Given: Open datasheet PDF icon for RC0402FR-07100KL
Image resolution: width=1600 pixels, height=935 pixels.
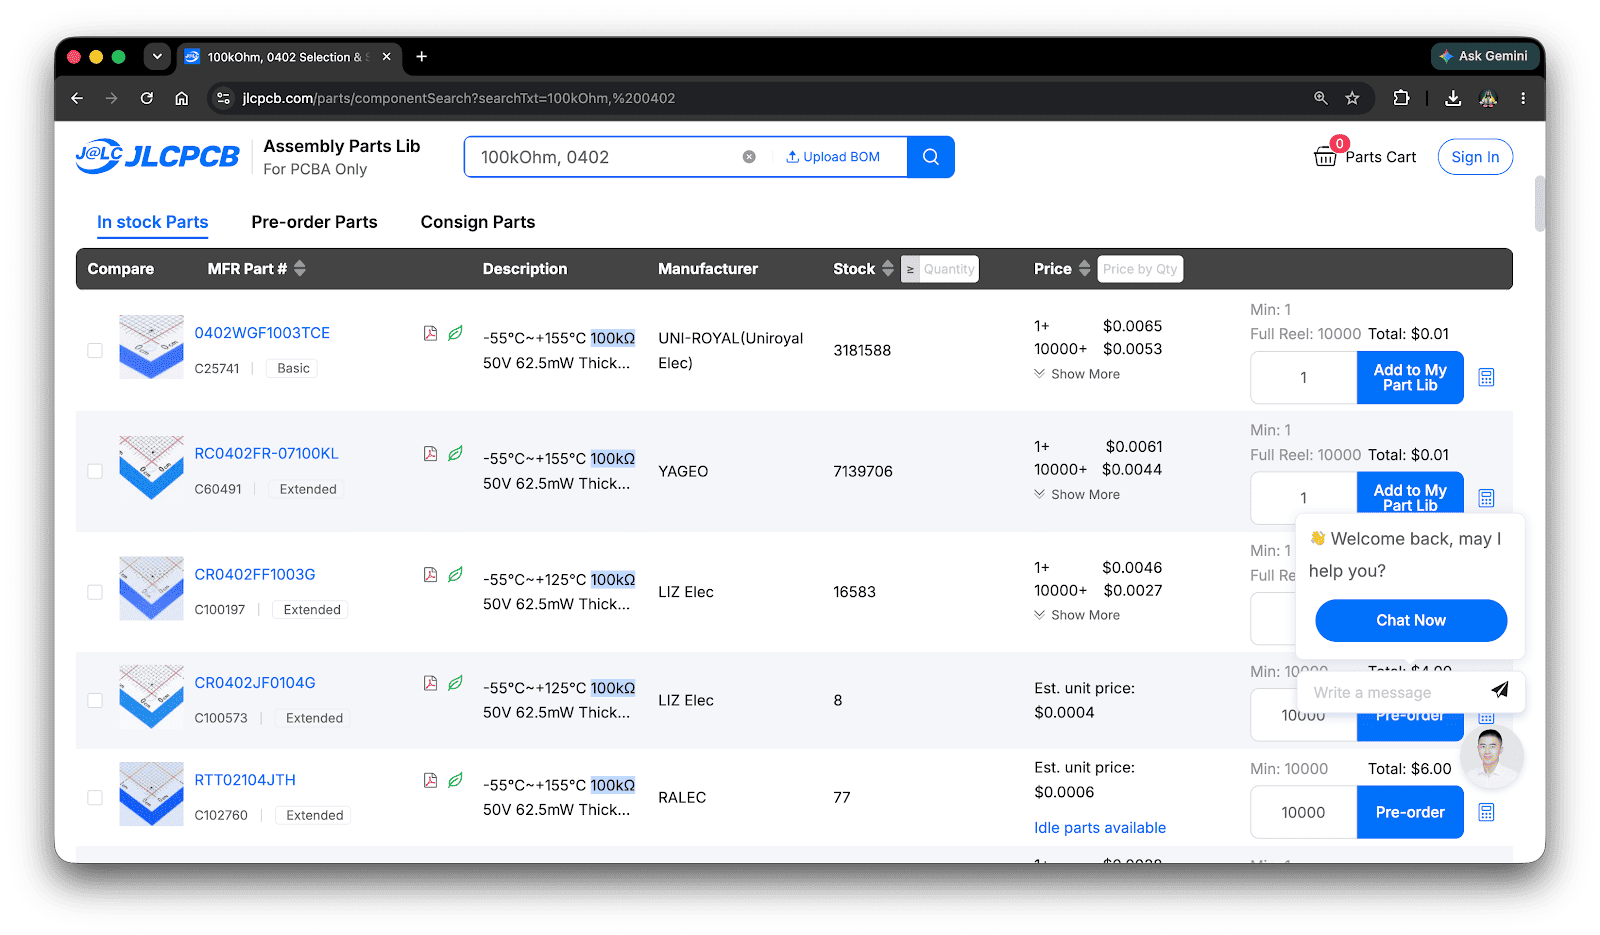Looking at the screenshot, I should [430, 454].
